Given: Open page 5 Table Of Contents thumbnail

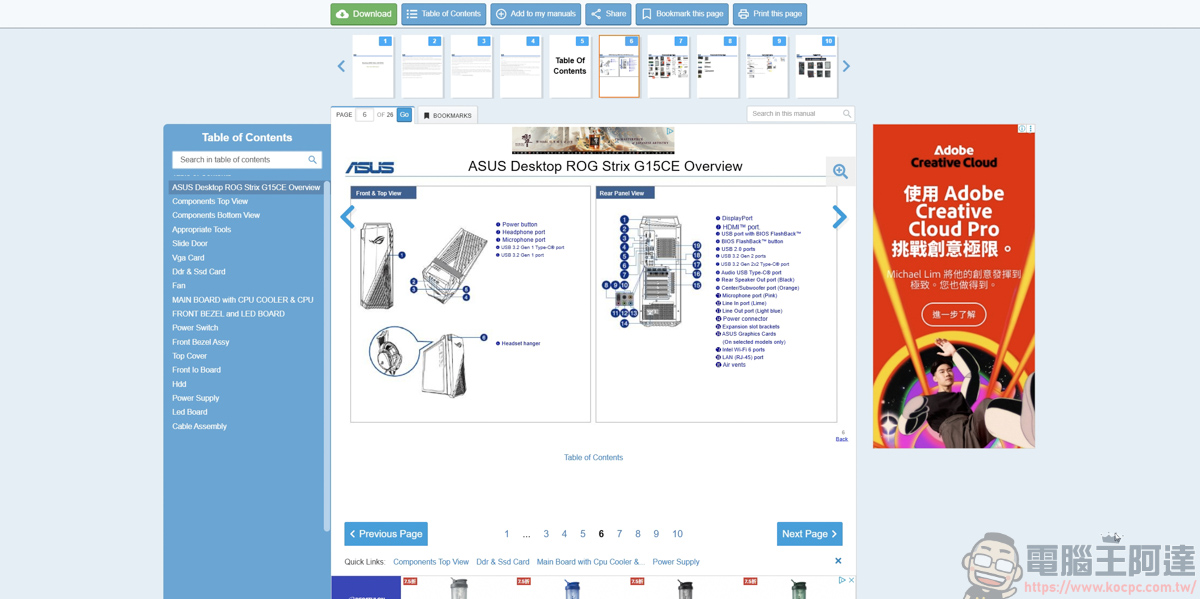Looking at the screenshot, I should tap(570, 67).
